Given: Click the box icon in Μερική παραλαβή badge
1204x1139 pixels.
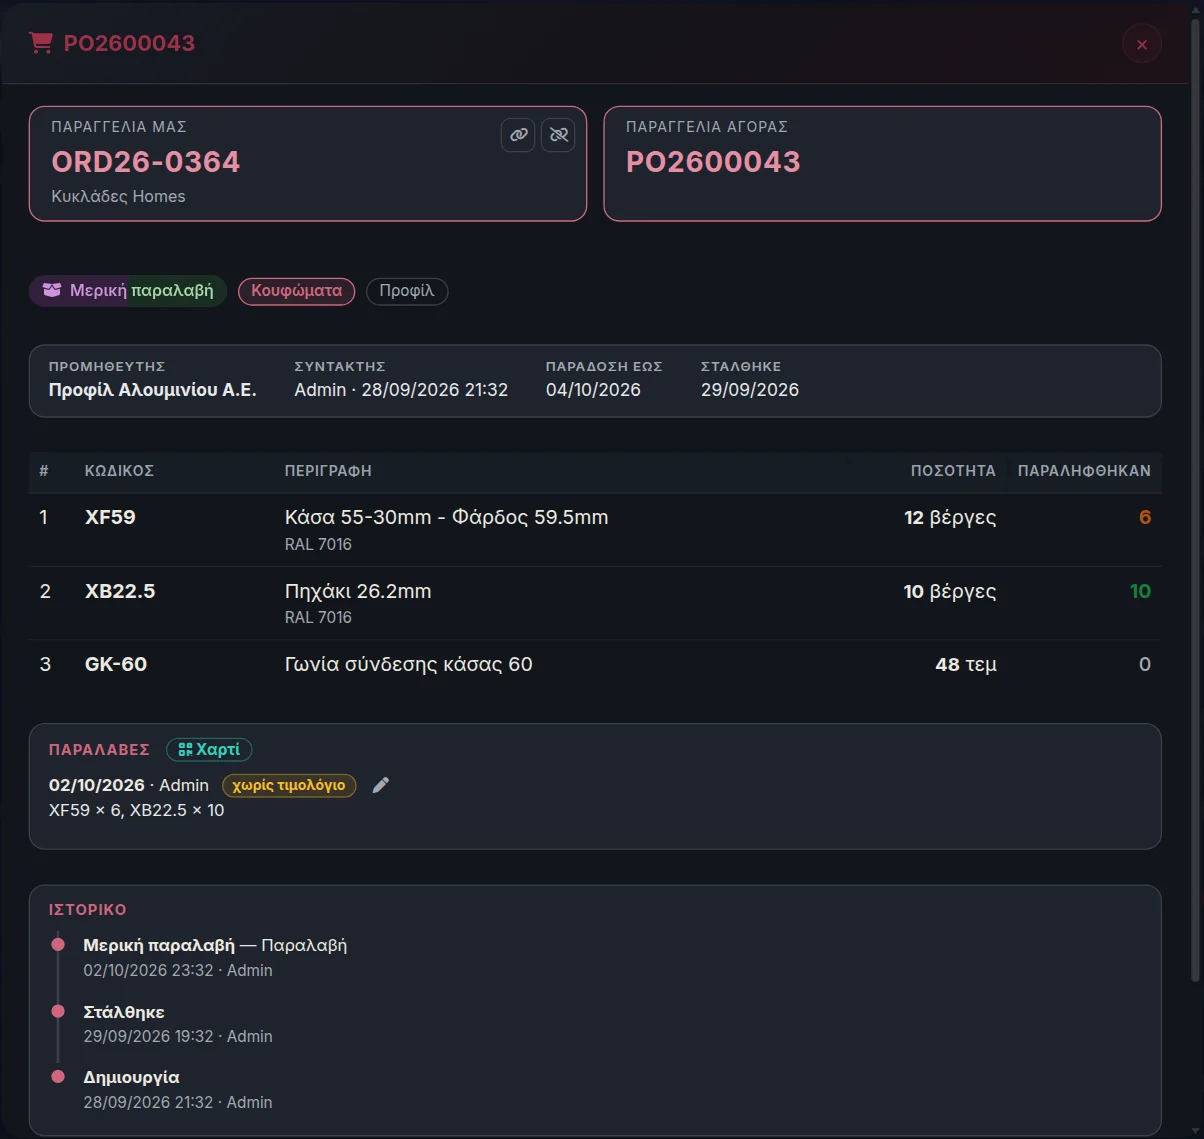Looking at the screenshot, I should point(52,291).
